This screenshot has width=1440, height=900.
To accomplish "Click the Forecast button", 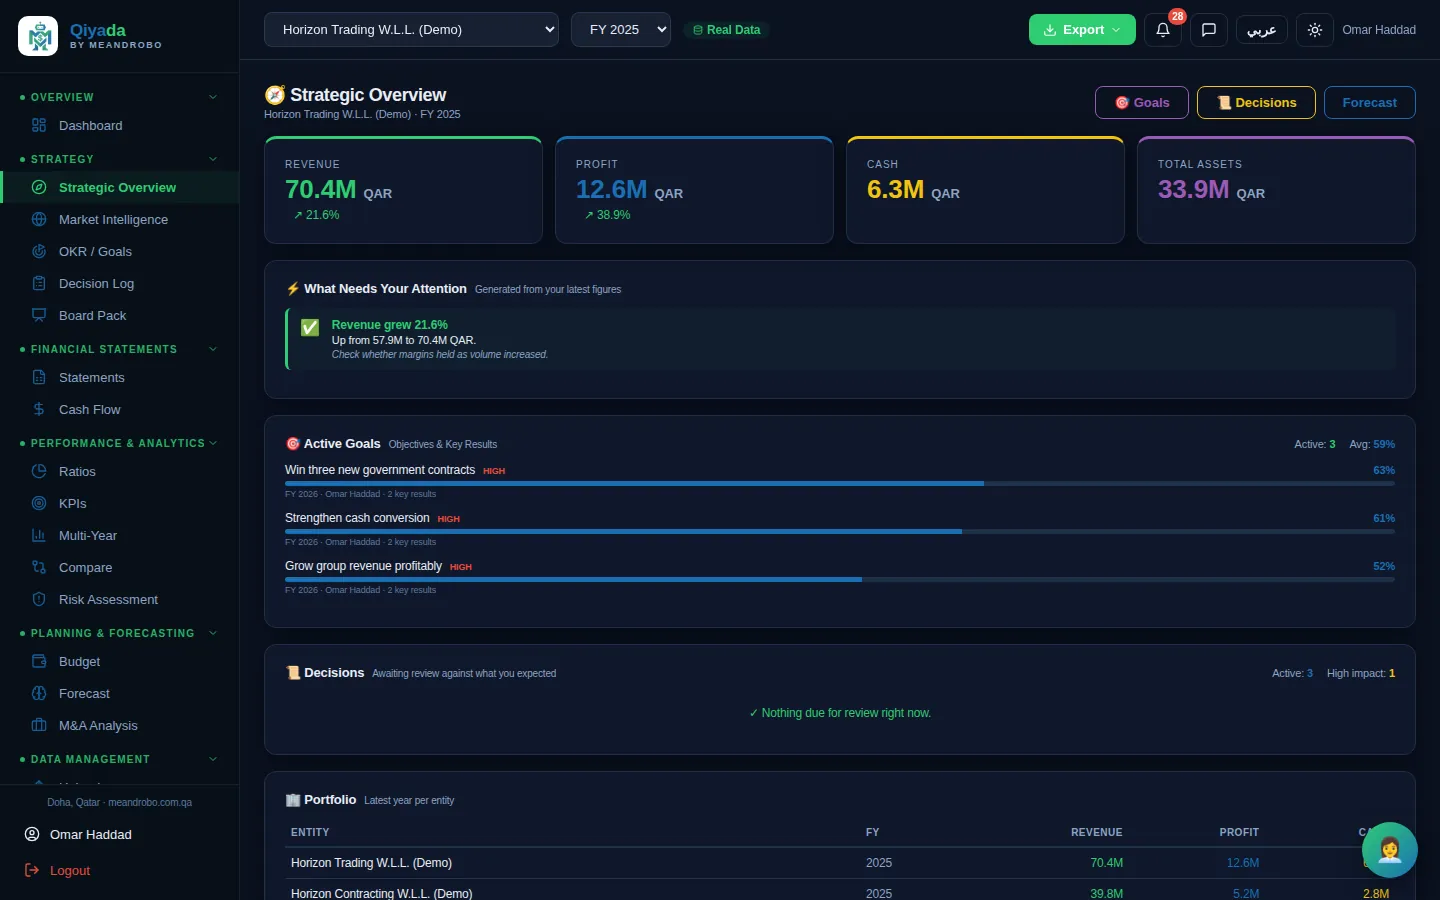I will tap(1370, 102).
